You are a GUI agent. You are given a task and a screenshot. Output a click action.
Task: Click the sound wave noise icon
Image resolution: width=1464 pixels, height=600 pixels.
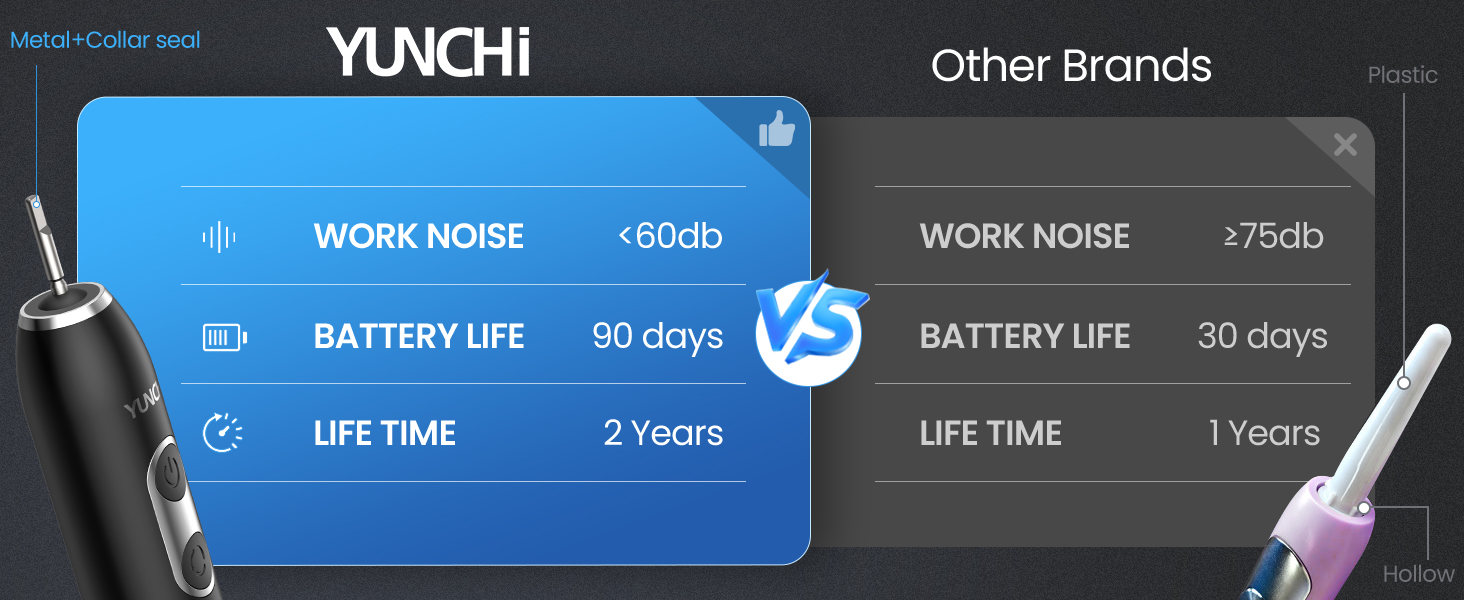219,237
